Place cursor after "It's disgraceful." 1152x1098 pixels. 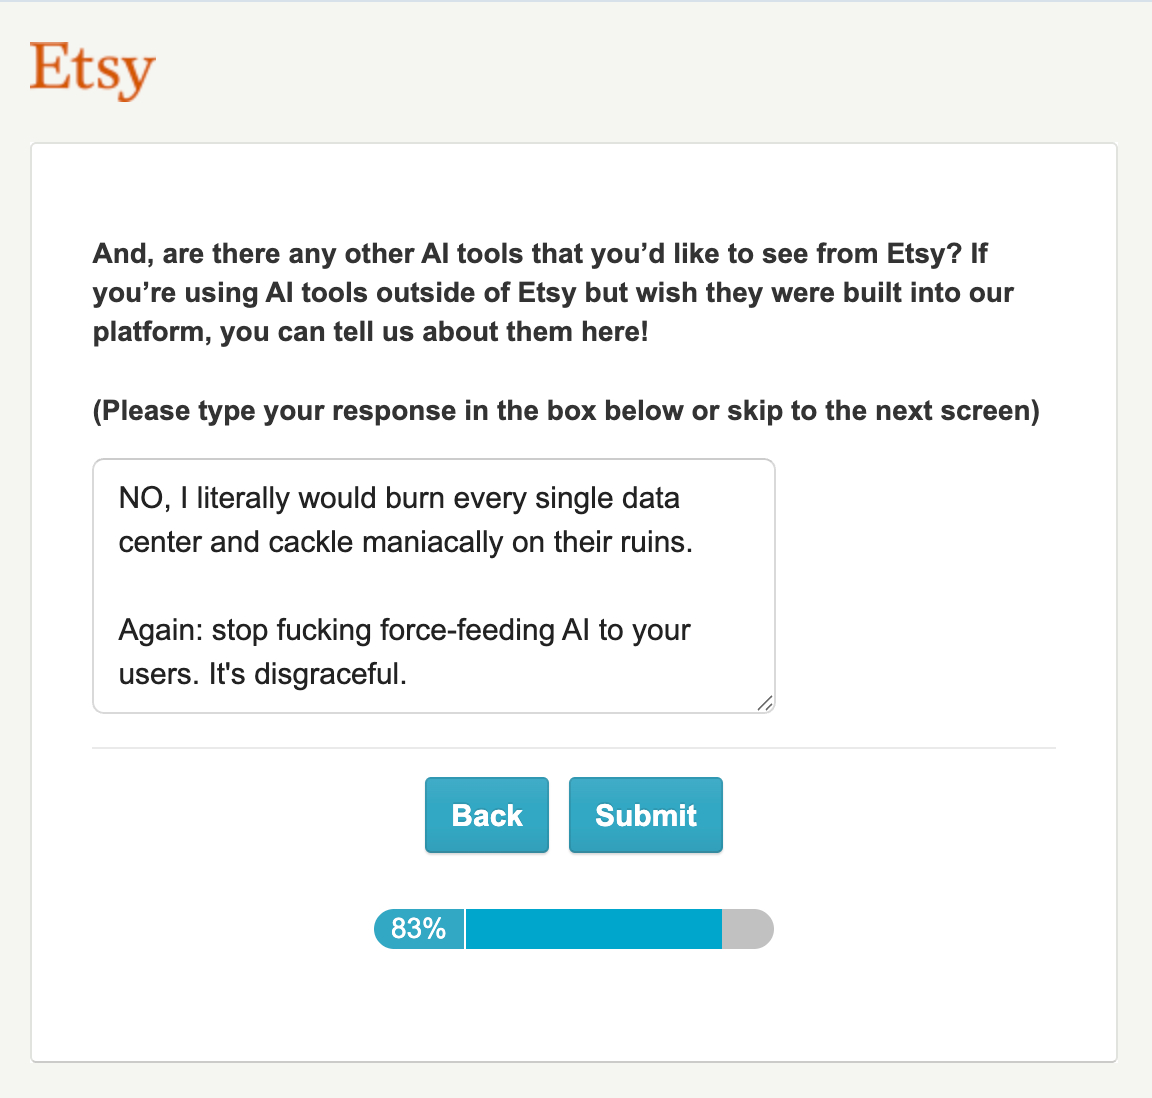tap(409, 674)
